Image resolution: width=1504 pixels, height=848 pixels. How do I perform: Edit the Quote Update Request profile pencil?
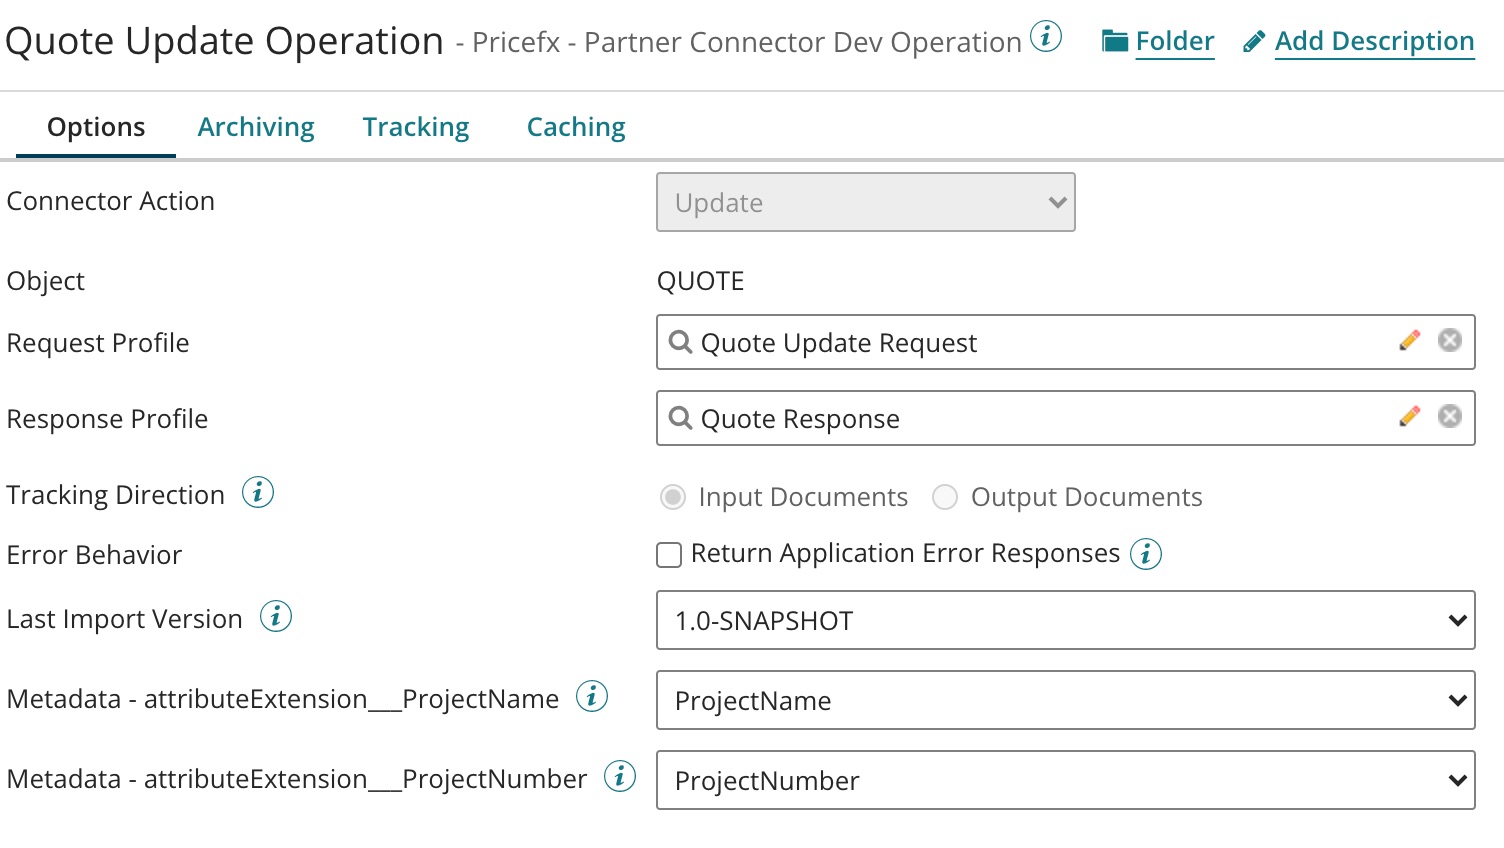pos(1410,341)
